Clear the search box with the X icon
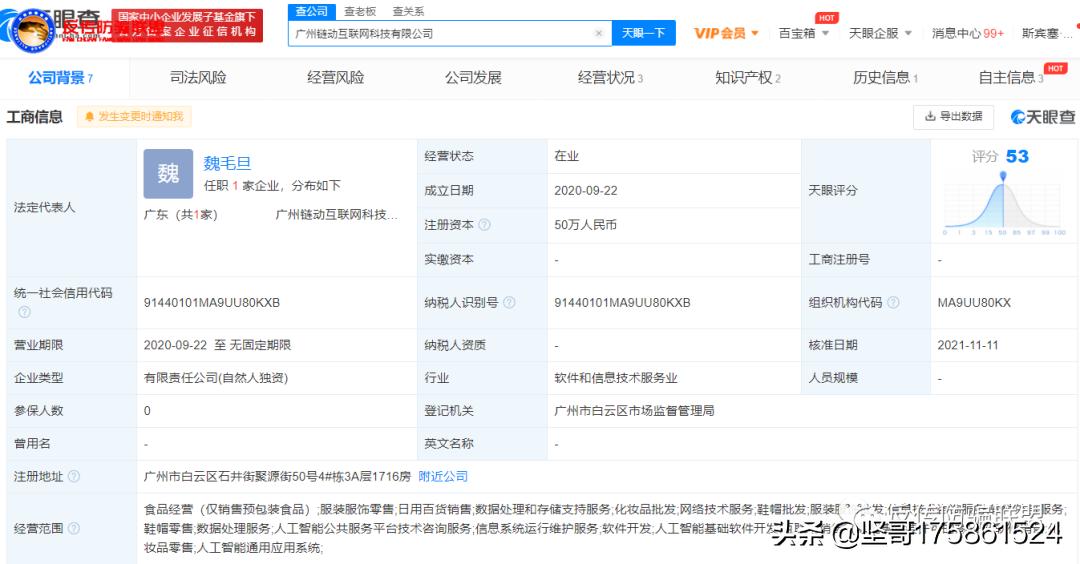The height and width of the screenshot is (564, 1080). pos(599,33)
